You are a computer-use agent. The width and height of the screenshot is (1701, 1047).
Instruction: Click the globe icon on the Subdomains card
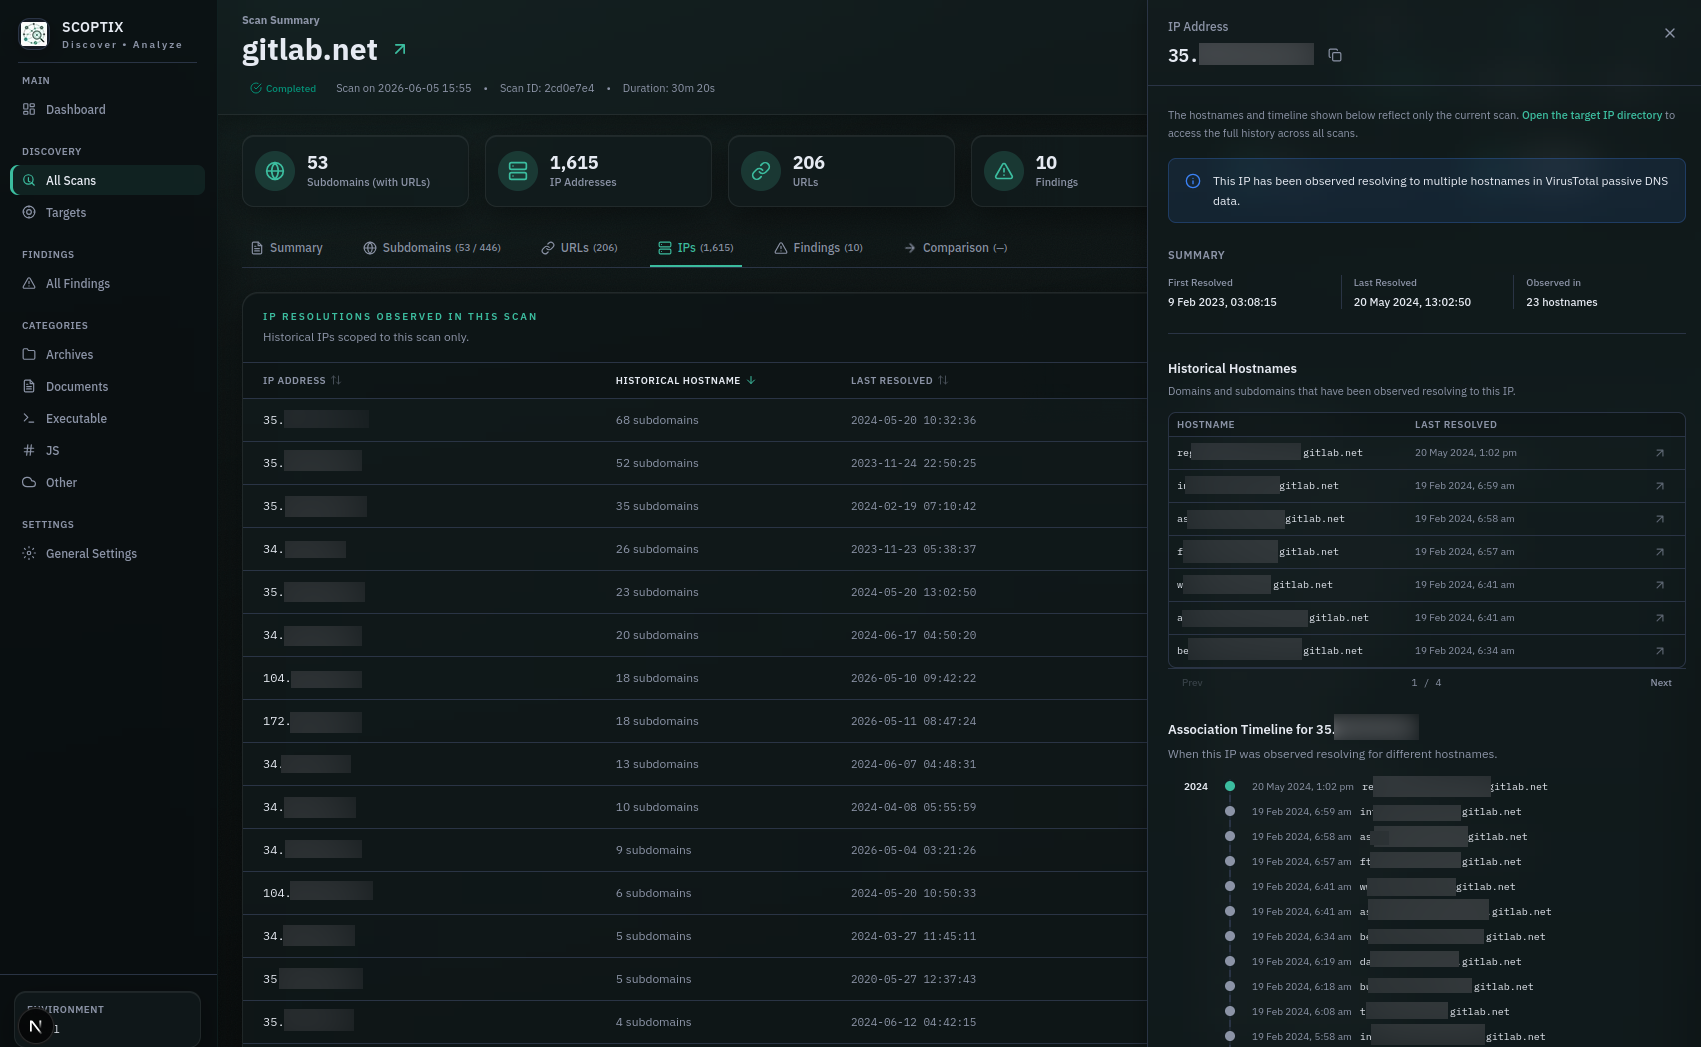point(275,171)
